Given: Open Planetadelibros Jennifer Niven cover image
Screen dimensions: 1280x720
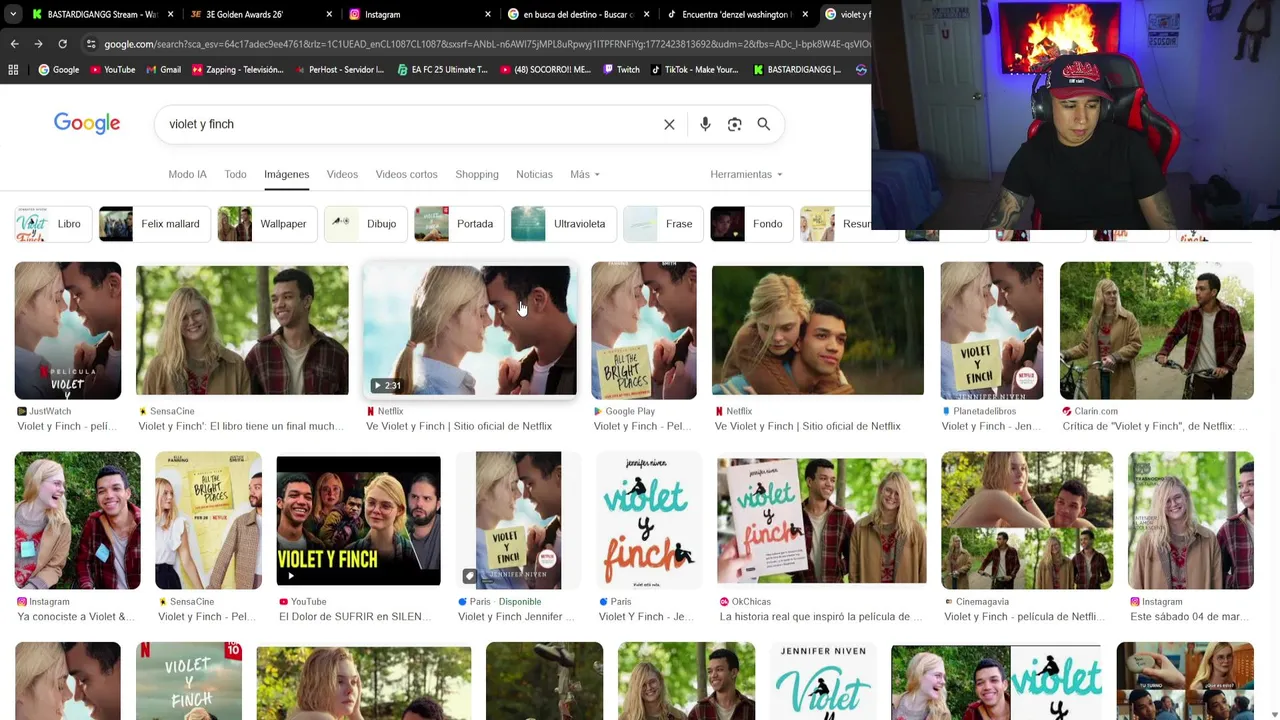Looking at the screenshot, I should pyautogui.click(x=992, y=331).
